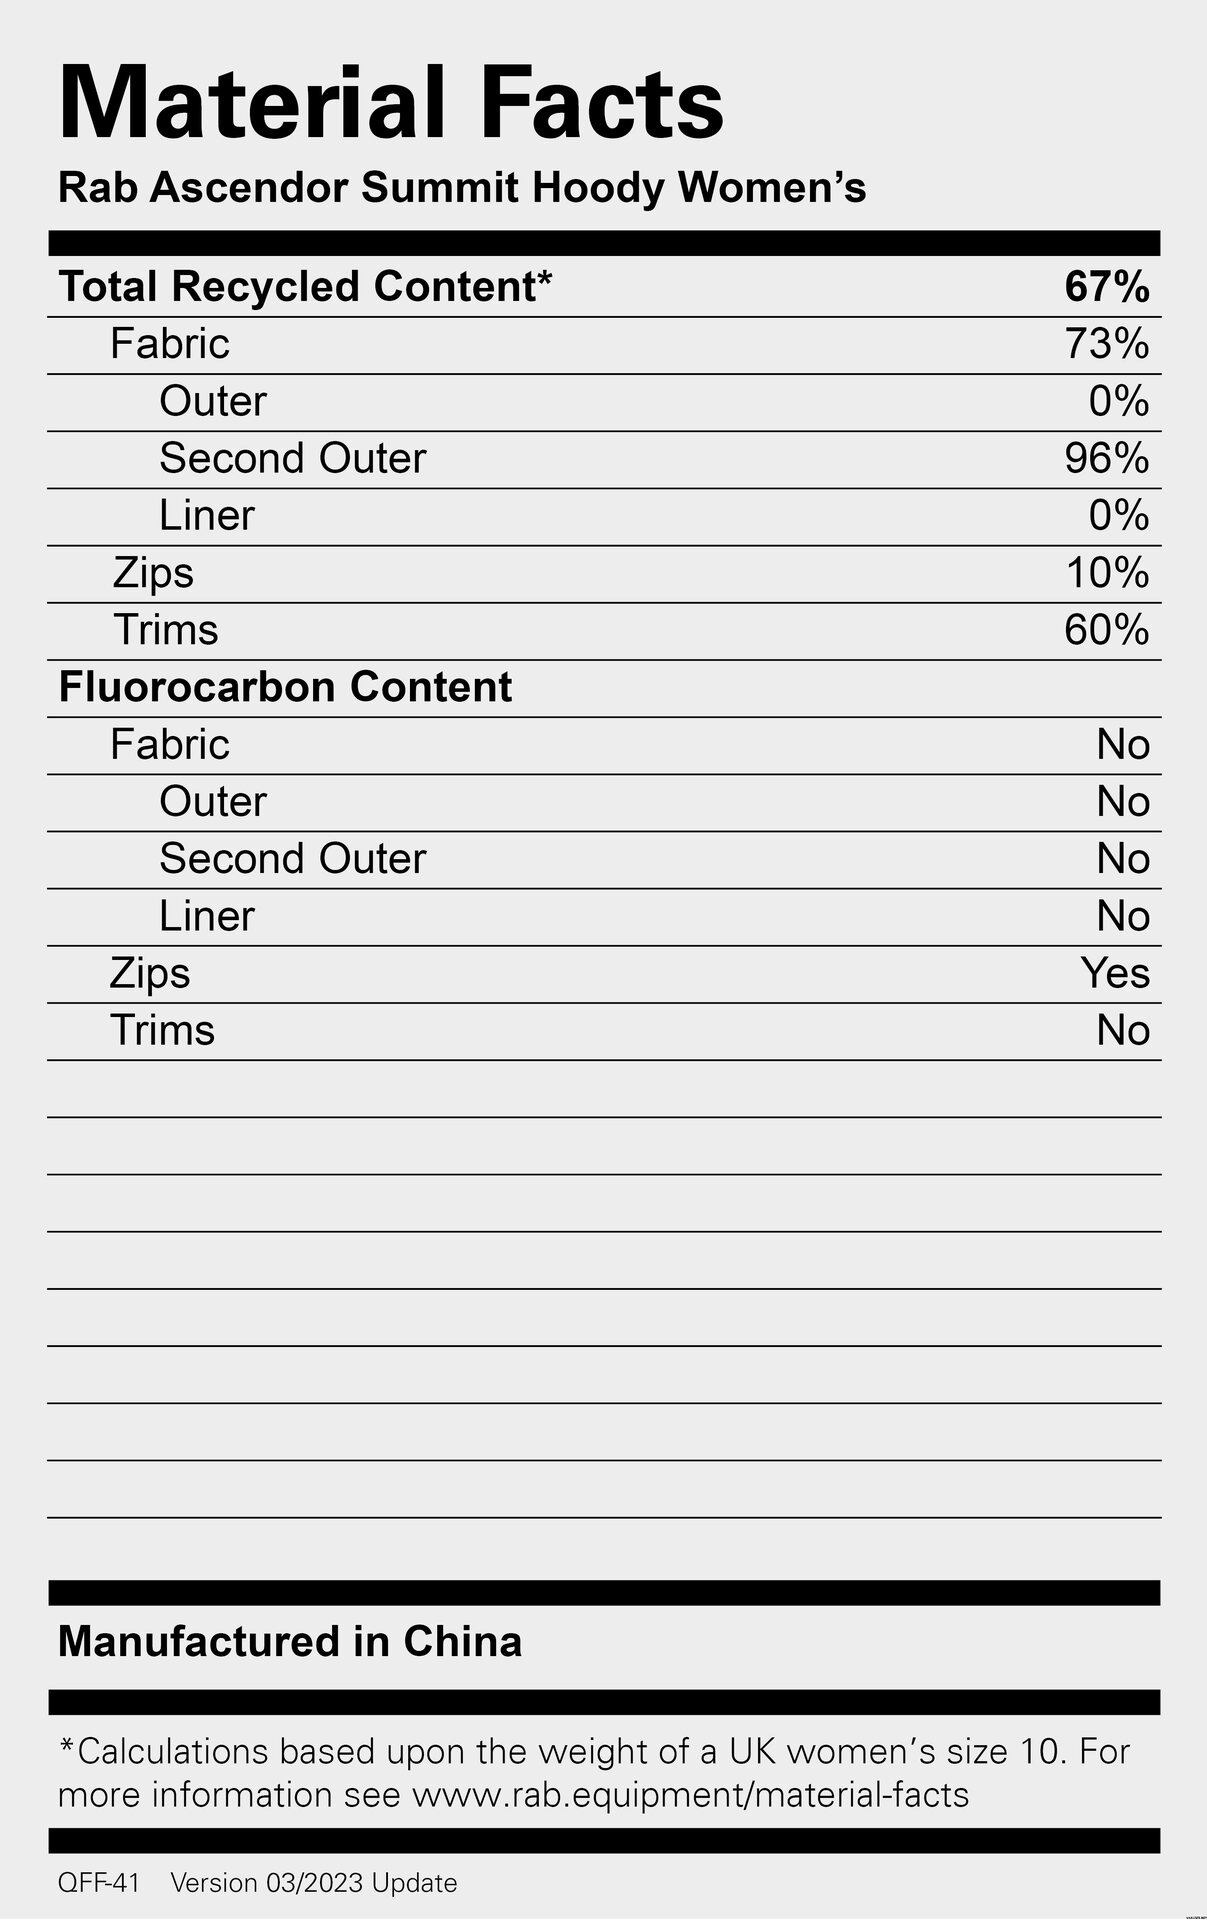Select the recycled Zips 10% value
The height and width of the screenshot is (1920, 1207).
point(1107,573)
